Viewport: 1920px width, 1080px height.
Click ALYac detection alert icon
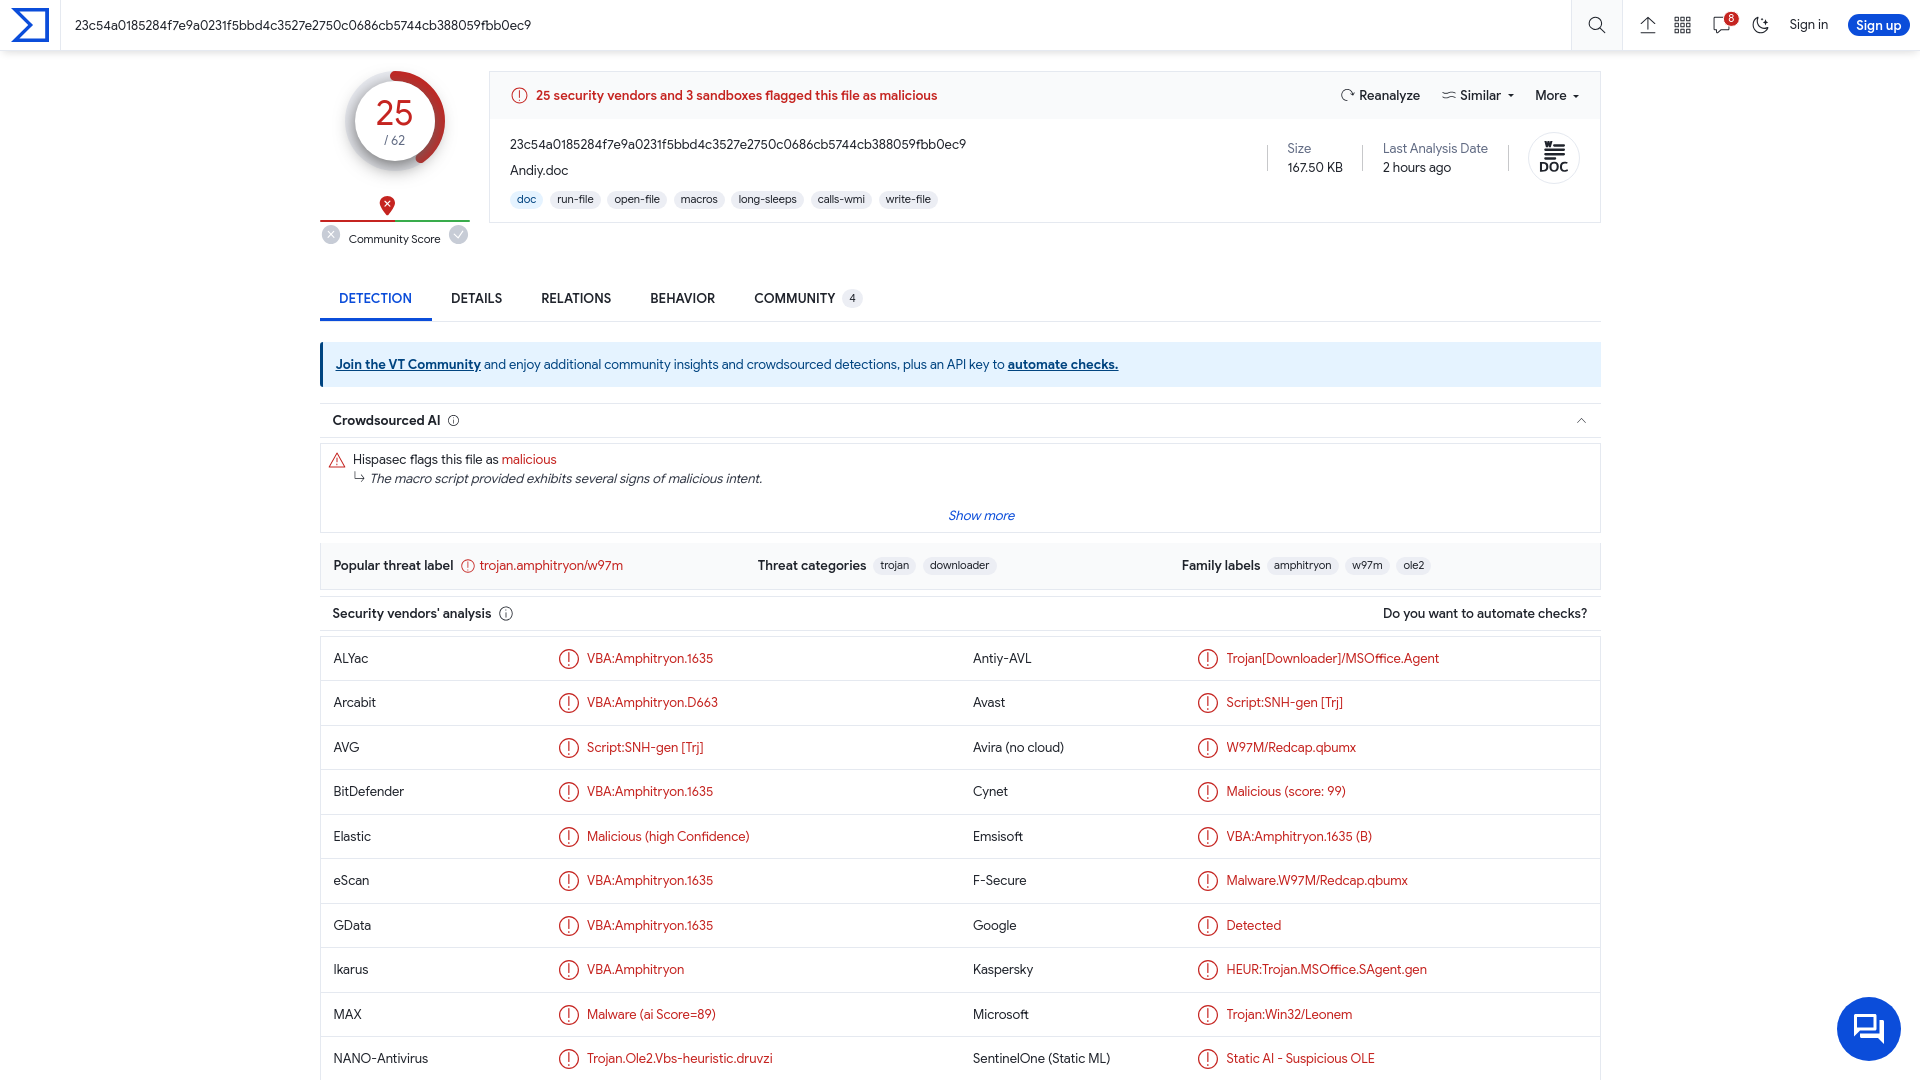coord(569,659)
